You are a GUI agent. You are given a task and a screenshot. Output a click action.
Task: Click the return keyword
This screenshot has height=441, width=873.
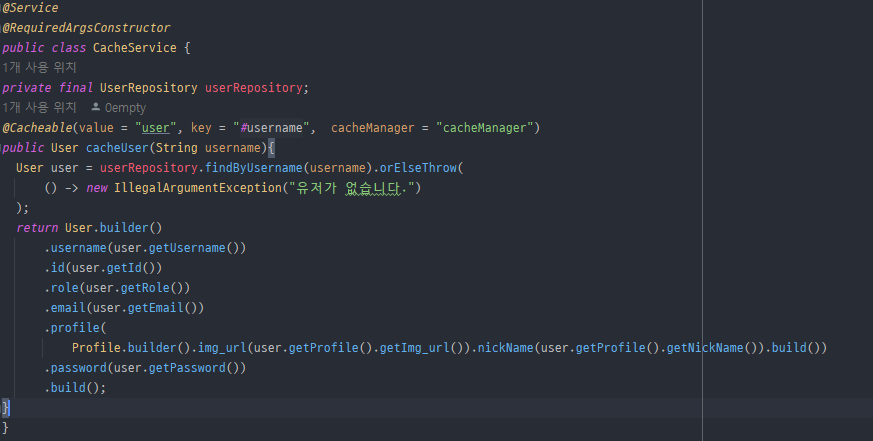click(37, 228)
